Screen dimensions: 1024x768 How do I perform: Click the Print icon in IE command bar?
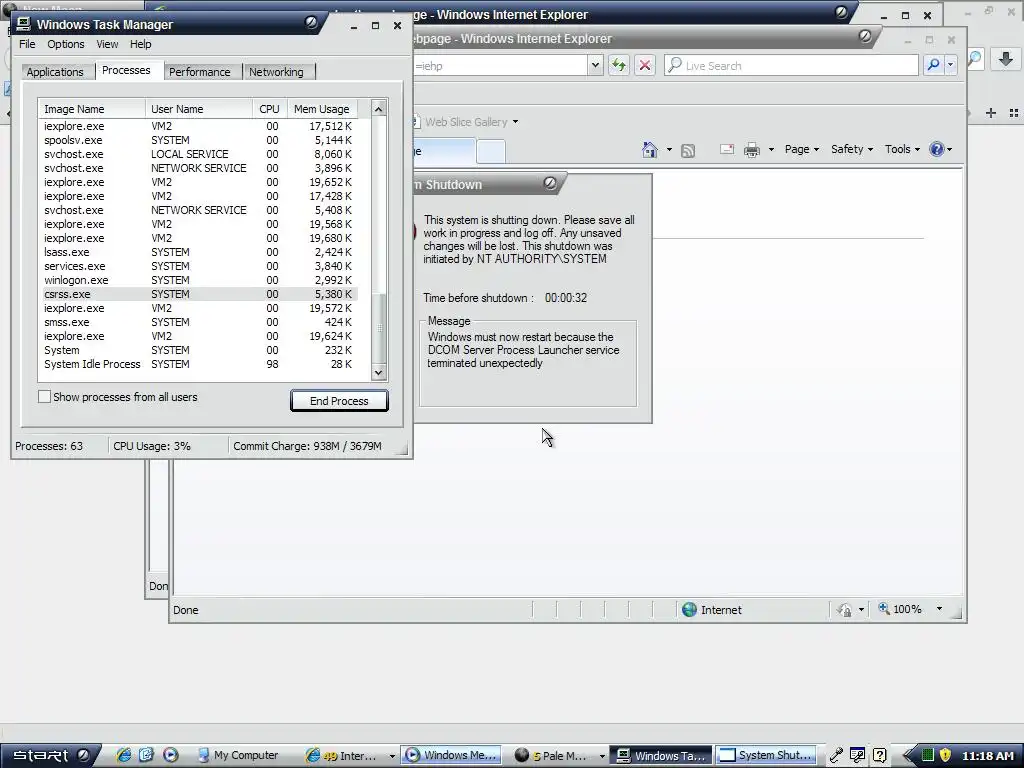[x=752, y=150]
